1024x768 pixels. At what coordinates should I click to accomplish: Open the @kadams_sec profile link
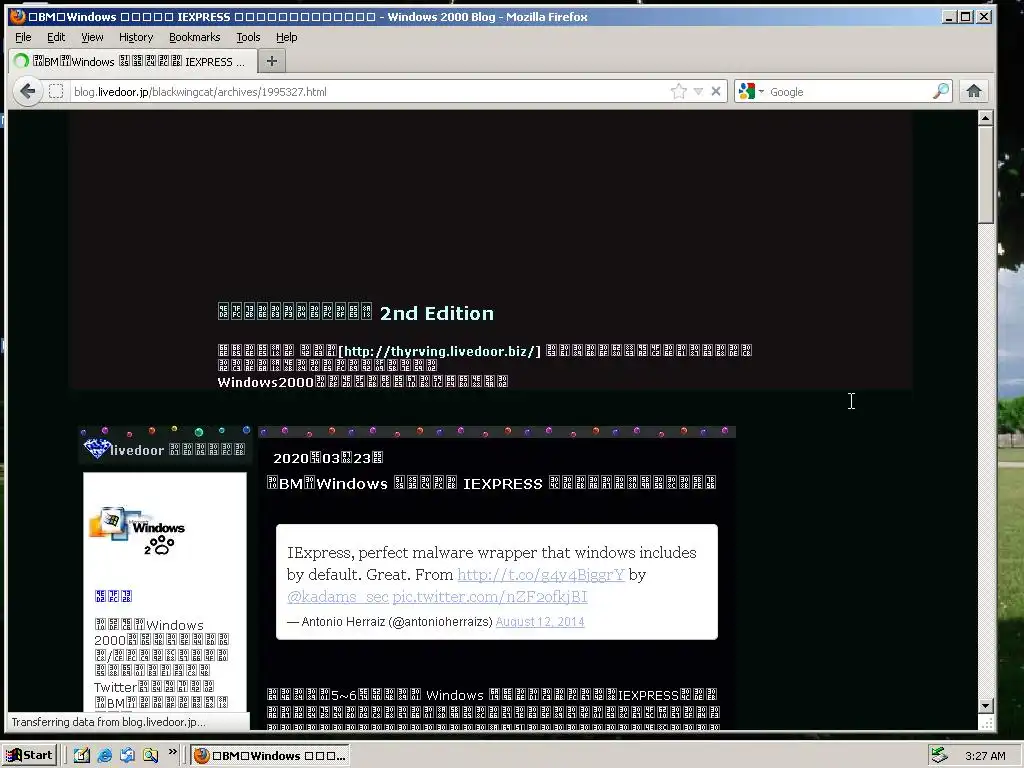(x=338, y=596)
